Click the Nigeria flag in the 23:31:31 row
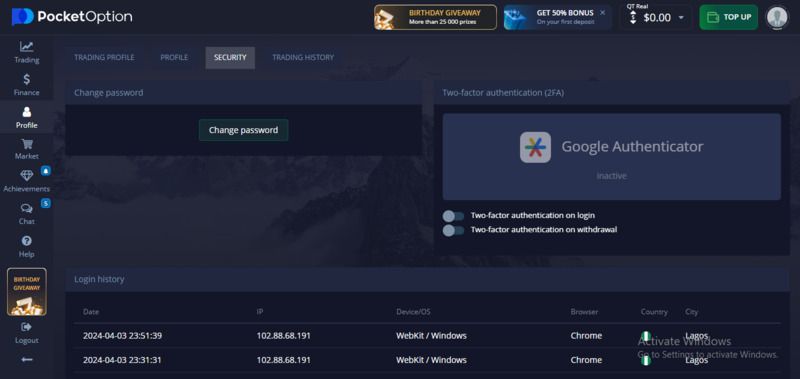 [x=646, y=360]
